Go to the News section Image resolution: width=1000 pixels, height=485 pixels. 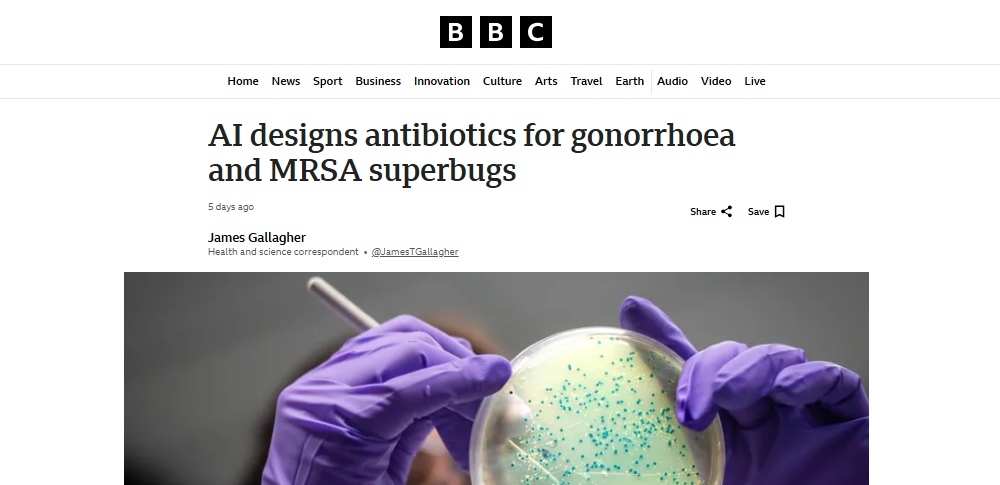tap(286, 81)
